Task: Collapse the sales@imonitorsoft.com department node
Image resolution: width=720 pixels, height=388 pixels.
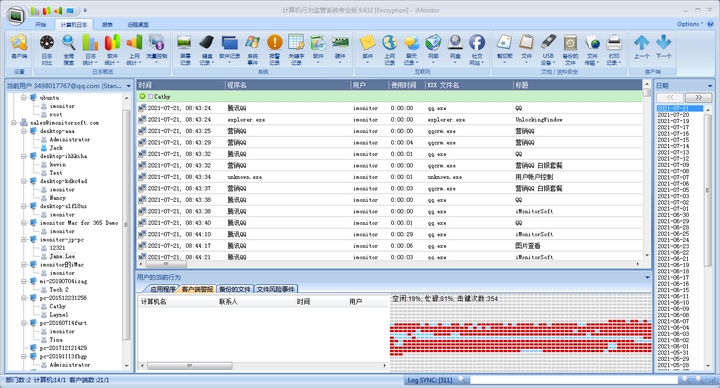Action: click(14, 123)
